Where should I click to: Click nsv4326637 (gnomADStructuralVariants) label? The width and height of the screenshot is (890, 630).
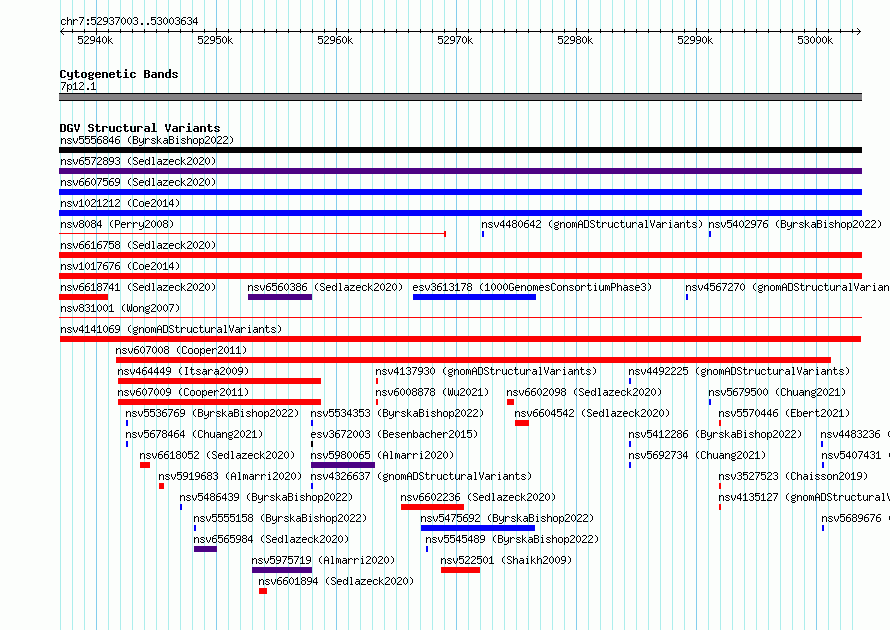[421, 476]
